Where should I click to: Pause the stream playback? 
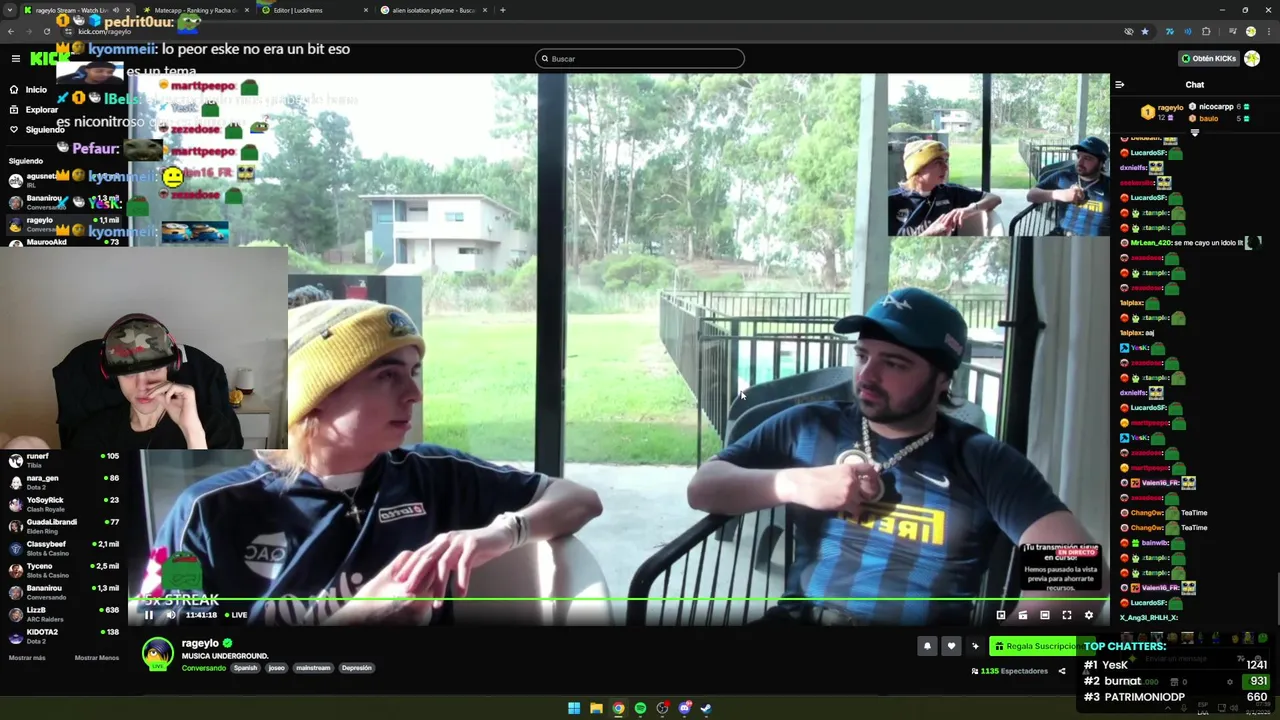pyautogui.click(x=149, y=615)
